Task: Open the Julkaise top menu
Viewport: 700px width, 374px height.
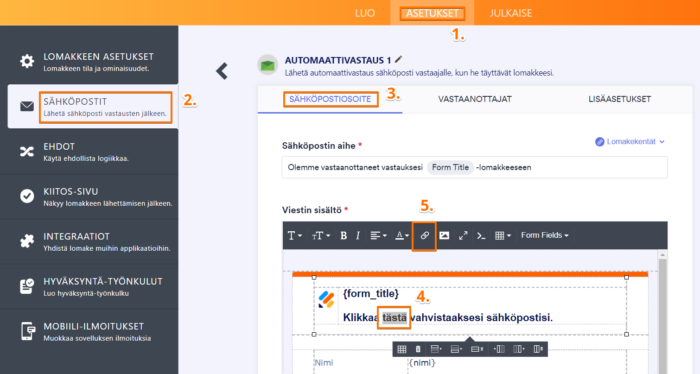Action: tap(510, 13)
